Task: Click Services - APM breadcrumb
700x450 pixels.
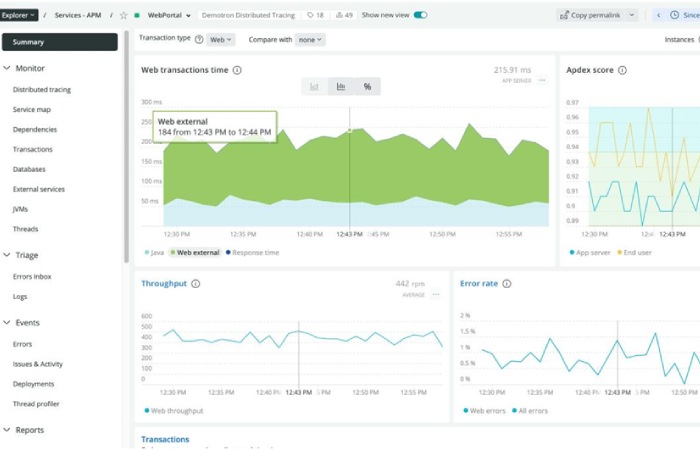Action: click(x=78, y=15)
